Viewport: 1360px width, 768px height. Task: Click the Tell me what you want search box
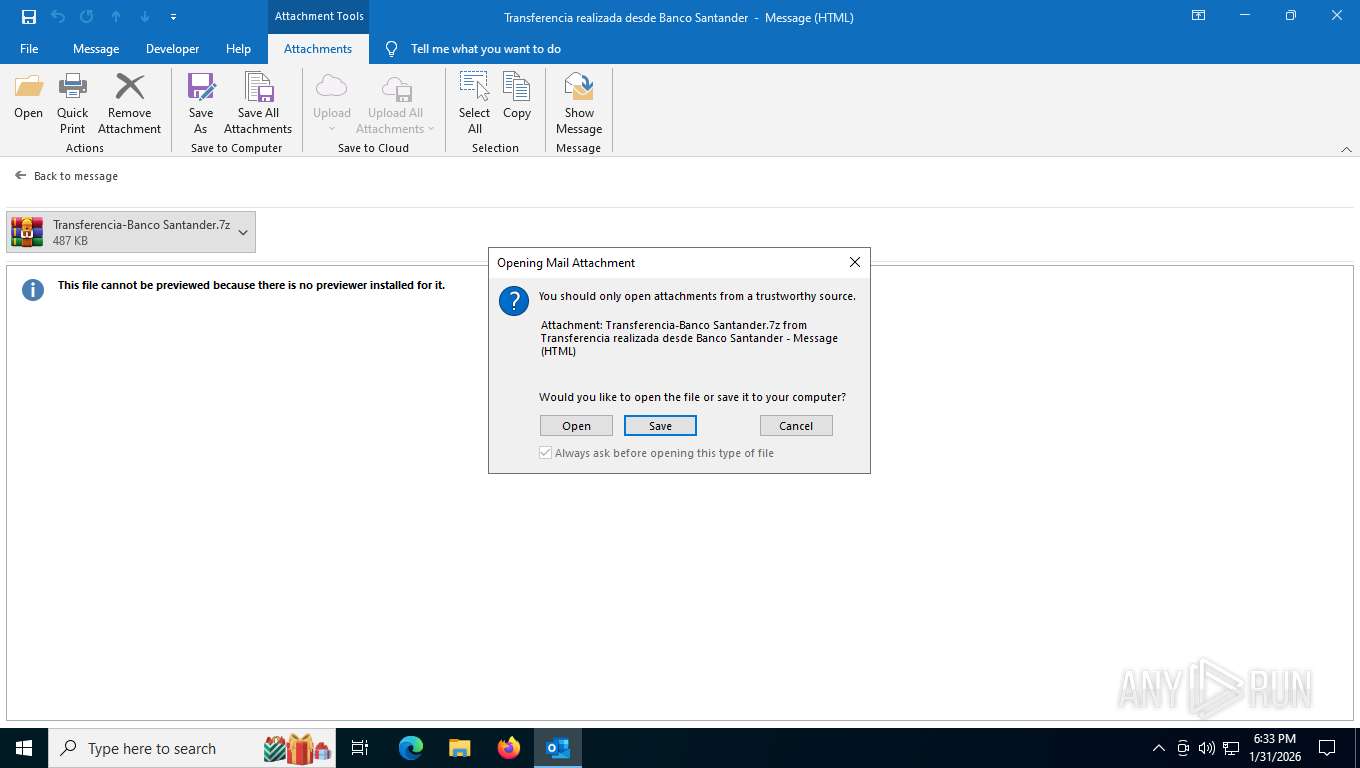(x=486, y=49)
